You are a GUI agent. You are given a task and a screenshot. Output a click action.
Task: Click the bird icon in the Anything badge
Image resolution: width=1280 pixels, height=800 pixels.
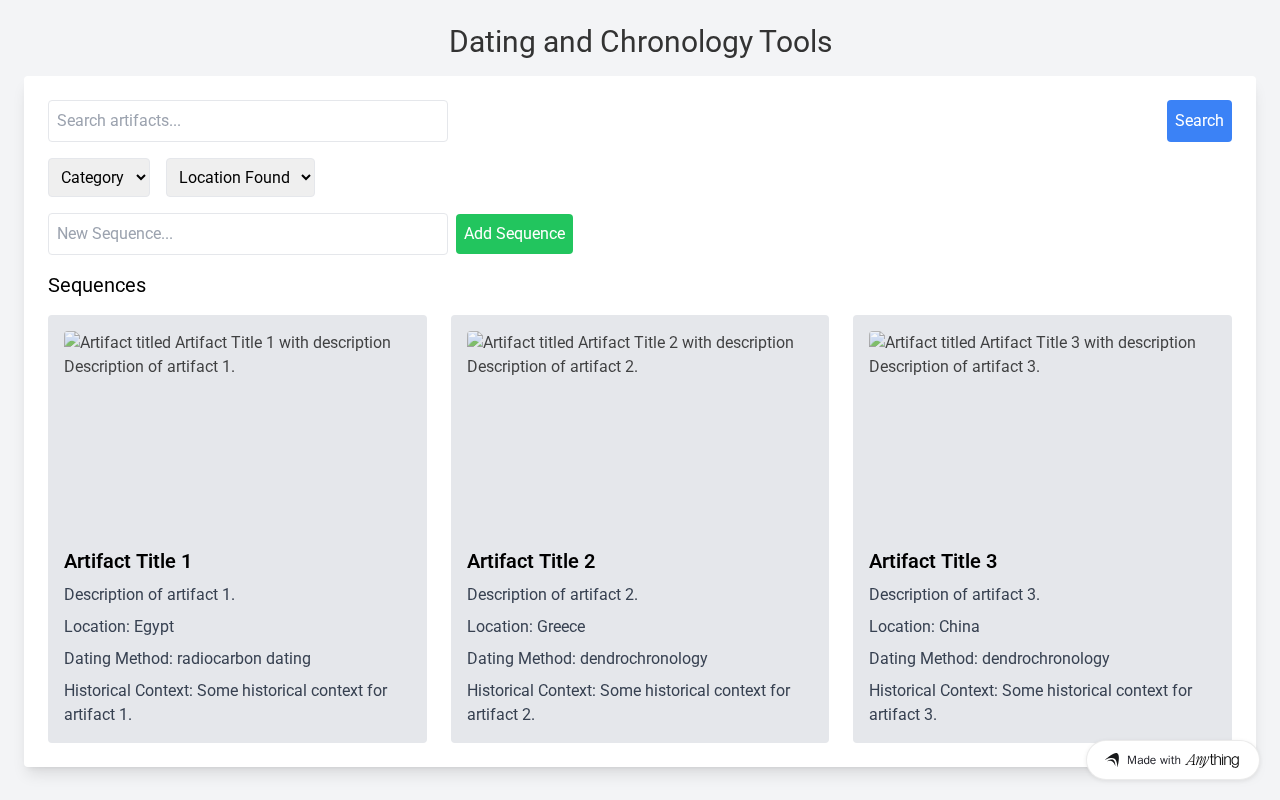1112,760
